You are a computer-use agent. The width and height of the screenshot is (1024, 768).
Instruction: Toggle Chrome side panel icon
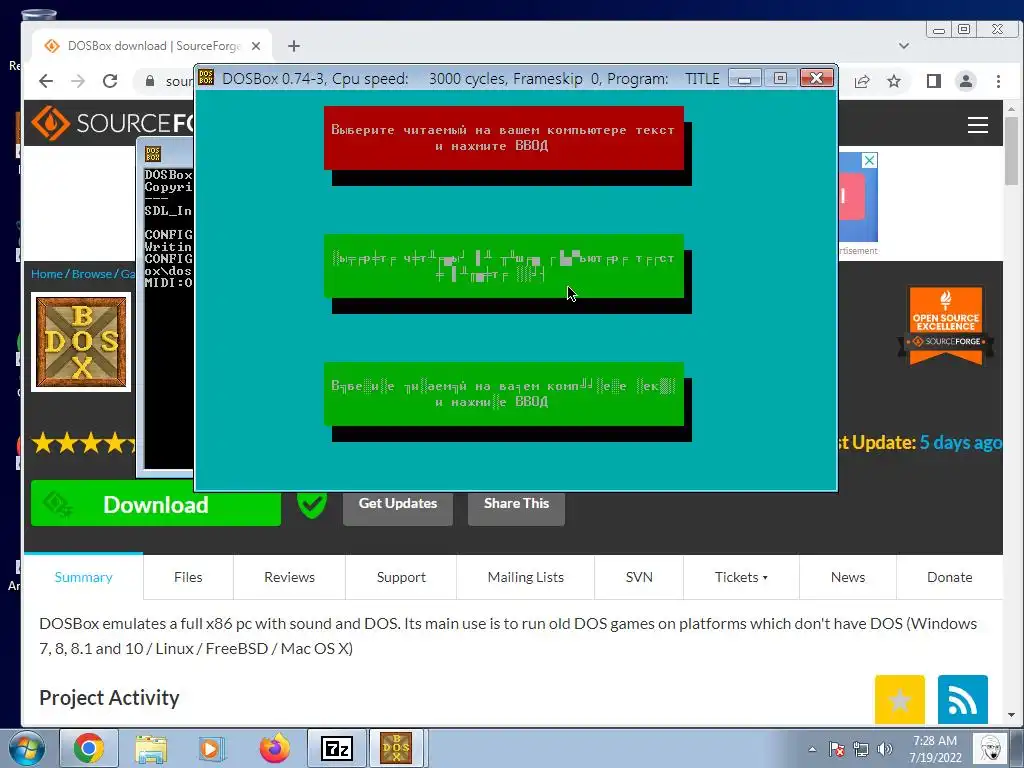933,81
